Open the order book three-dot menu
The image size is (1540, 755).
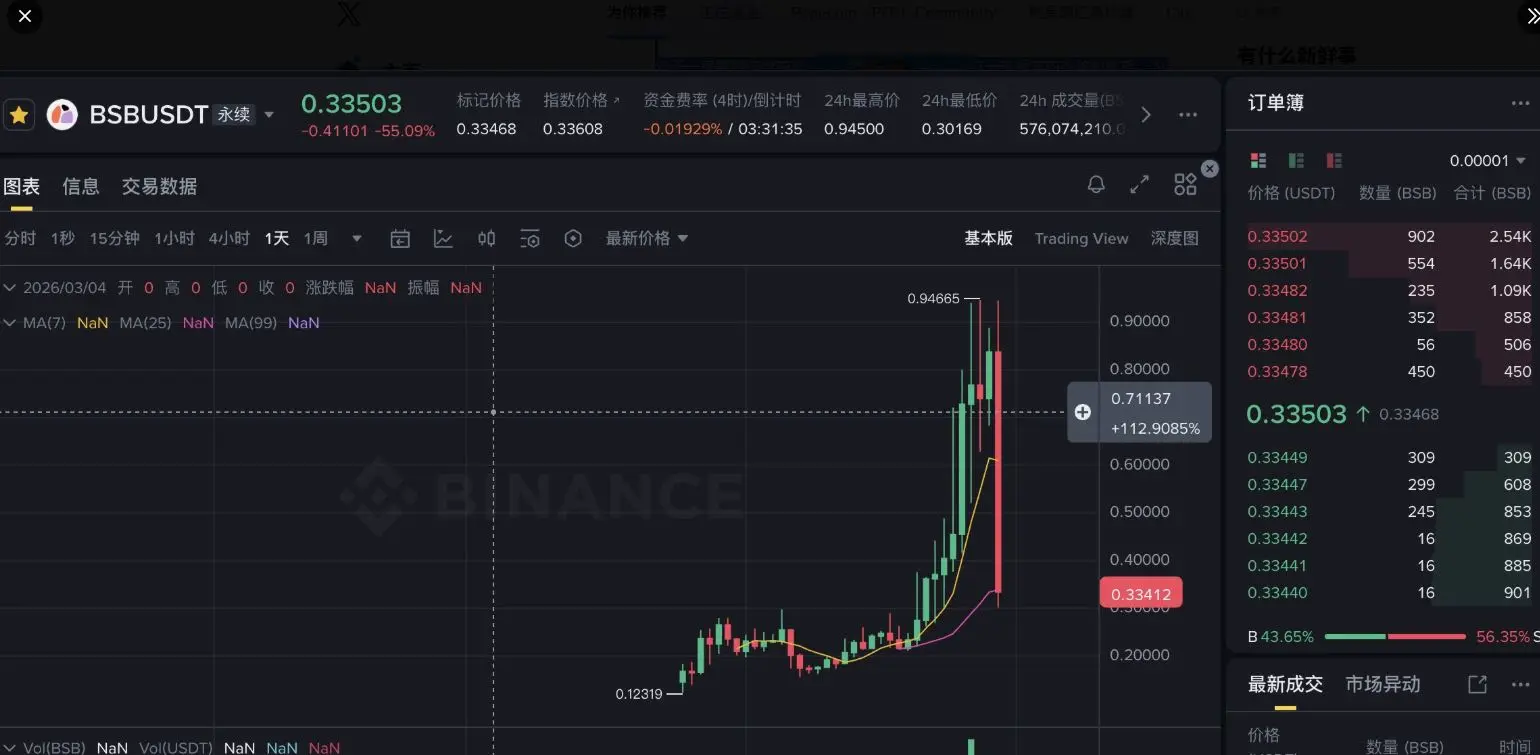[1520, 103]
